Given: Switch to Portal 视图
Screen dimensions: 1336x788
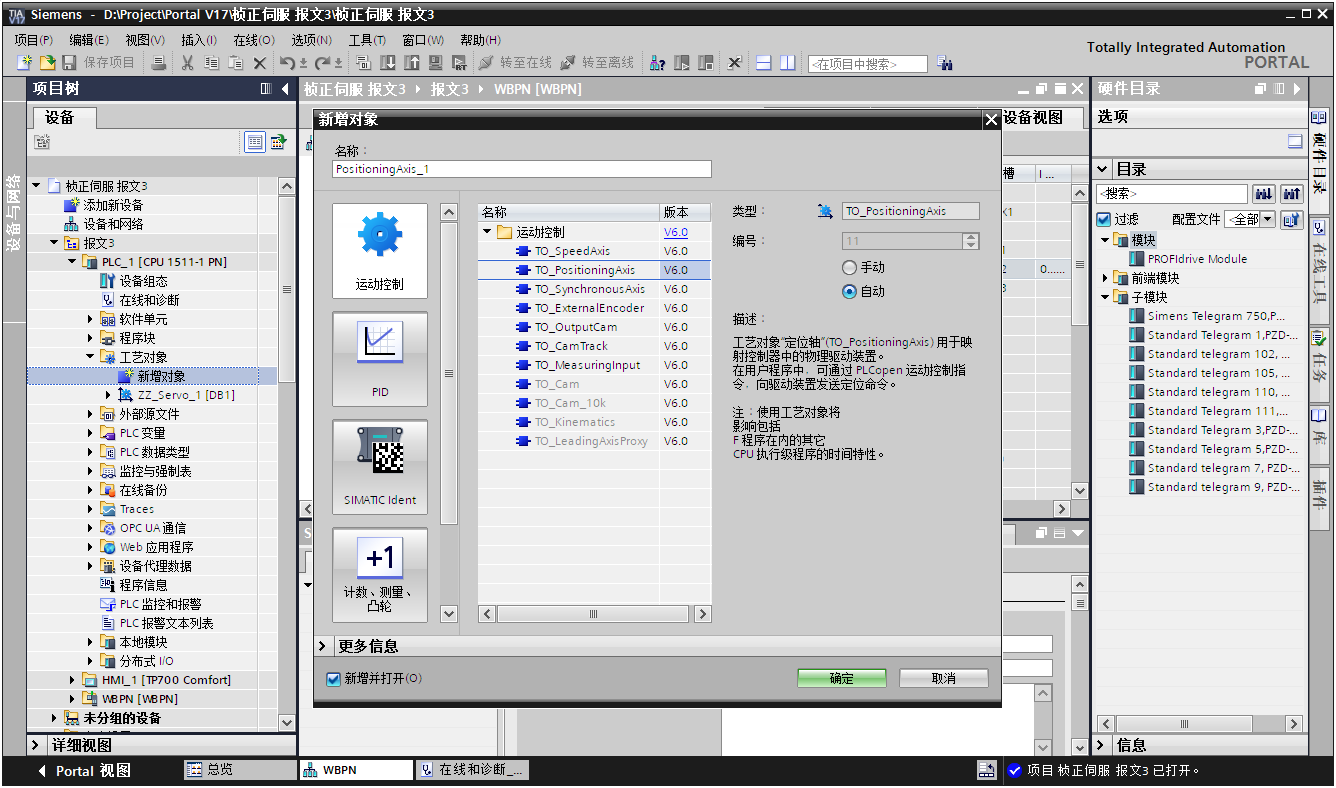Looking at the screenshot, I should [x=85, y=771].
